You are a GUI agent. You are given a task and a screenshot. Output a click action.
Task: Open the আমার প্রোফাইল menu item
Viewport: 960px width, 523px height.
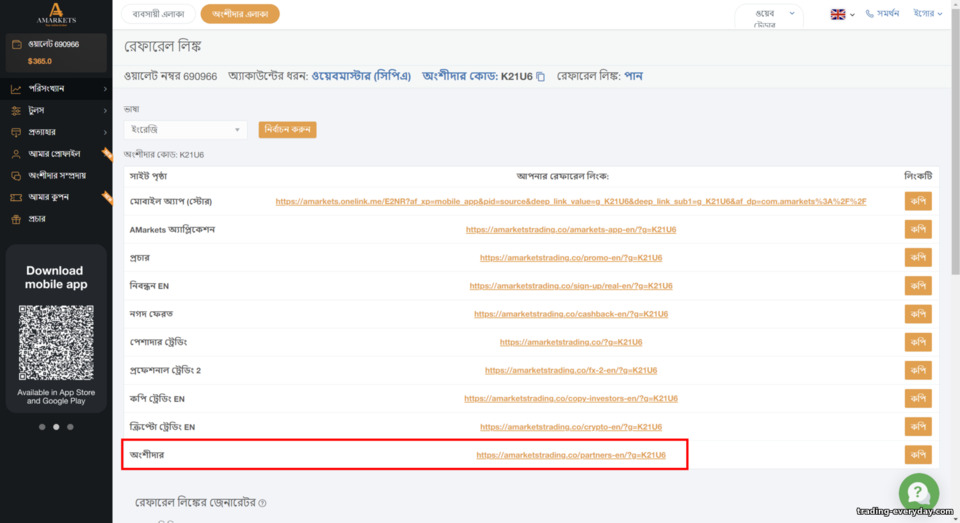coord(54,154)
